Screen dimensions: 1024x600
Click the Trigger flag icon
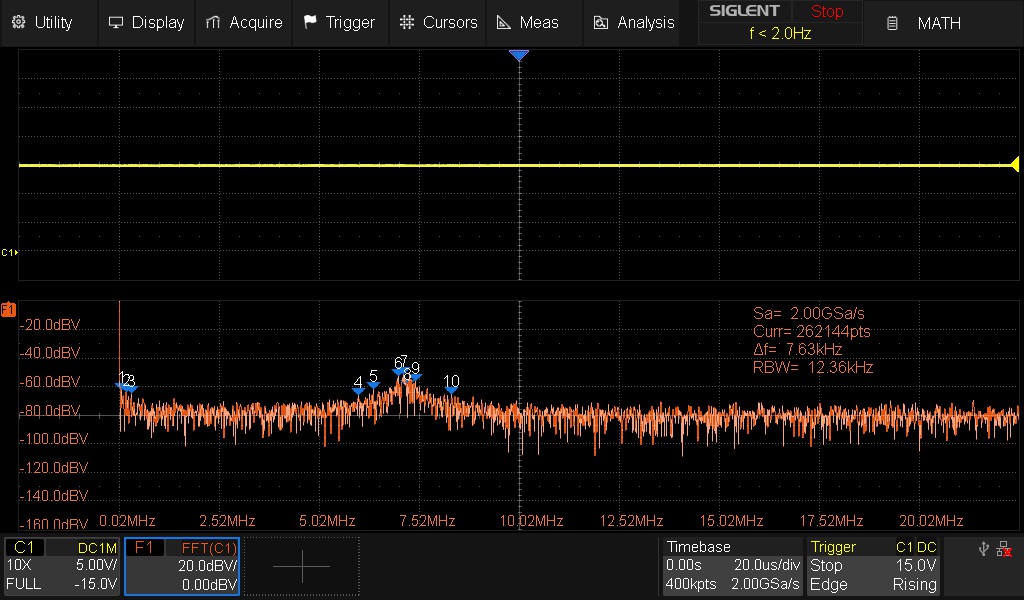tap(310, 22)
